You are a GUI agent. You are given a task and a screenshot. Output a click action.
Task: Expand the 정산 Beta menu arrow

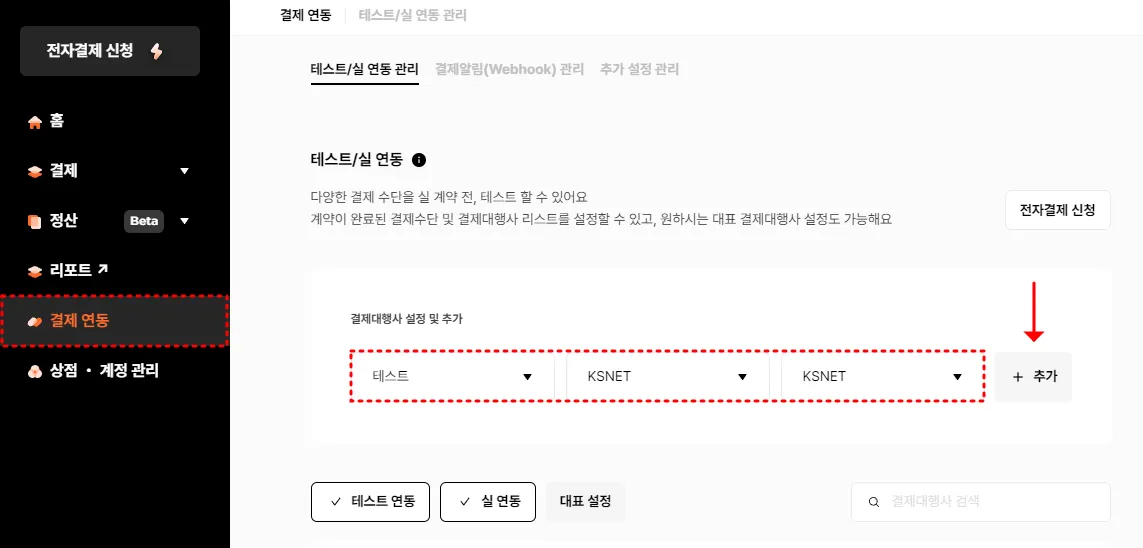pos(184,221)
